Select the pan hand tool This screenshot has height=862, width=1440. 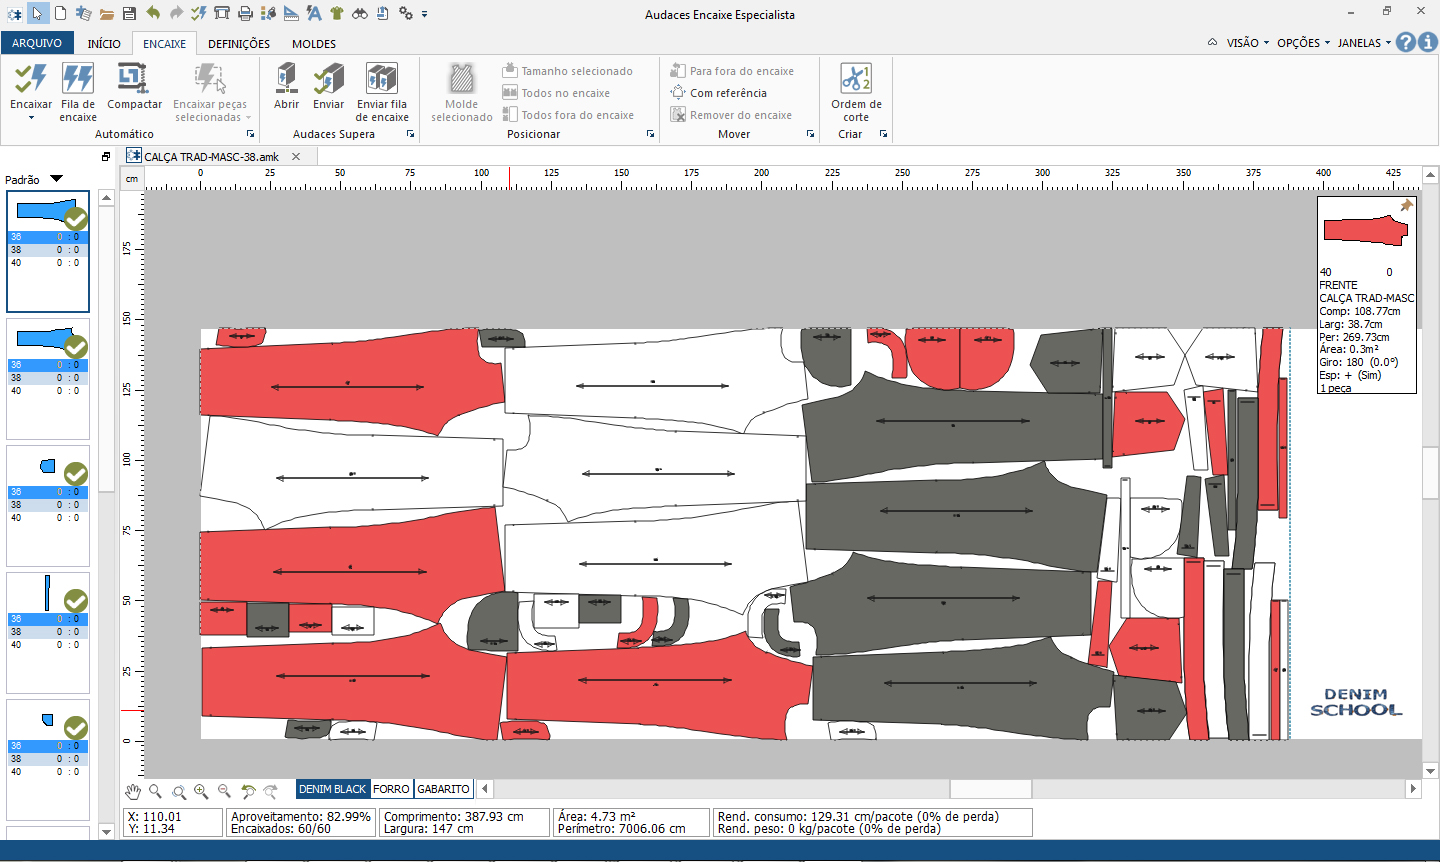click(x=133, y=791)
